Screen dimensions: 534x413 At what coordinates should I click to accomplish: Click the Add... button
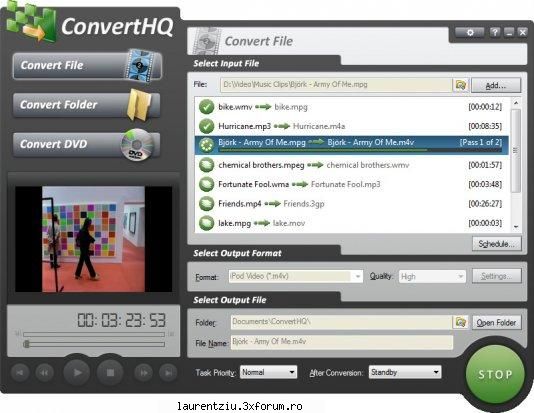496,85
